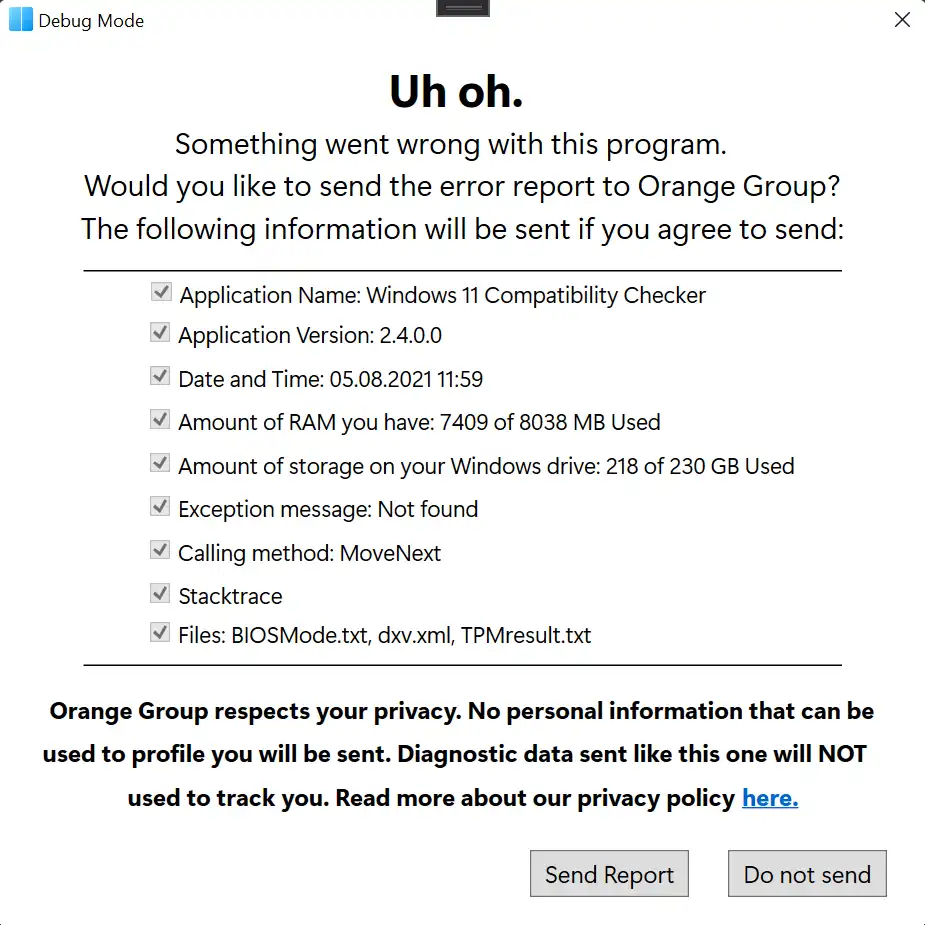Click the 'Uh oh.' heading
Image resolution: width=925 pixels, height=925 pixels.
(x=456, y=92)
